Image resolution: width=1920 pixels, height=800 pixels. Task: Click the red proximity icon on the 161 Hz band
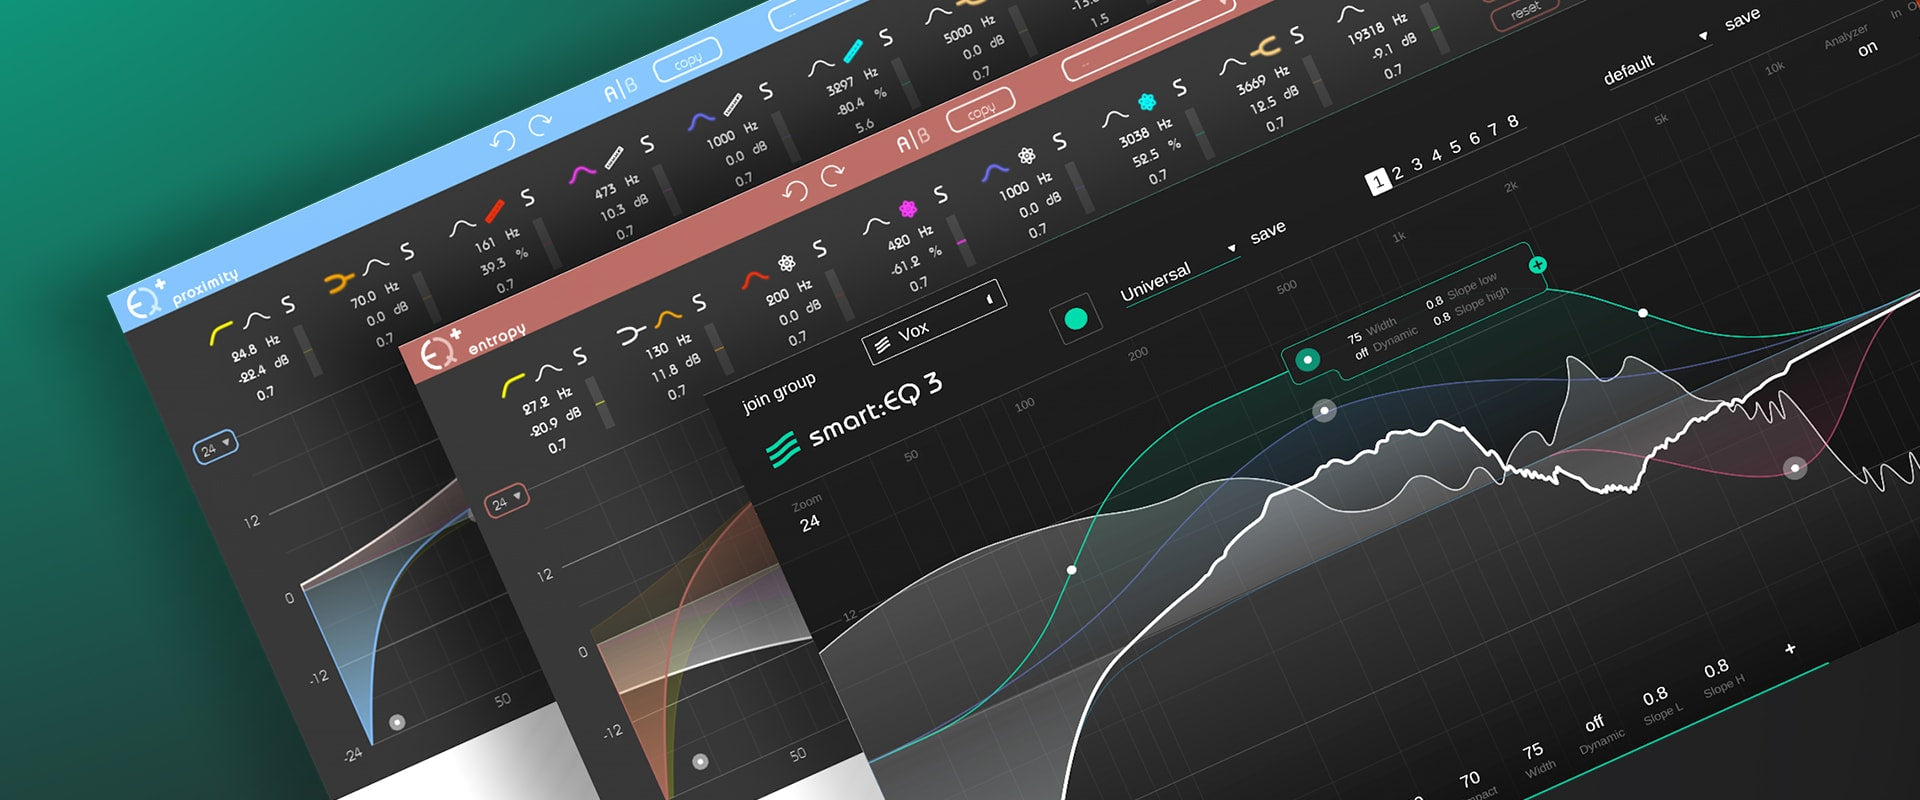[494, 212]
